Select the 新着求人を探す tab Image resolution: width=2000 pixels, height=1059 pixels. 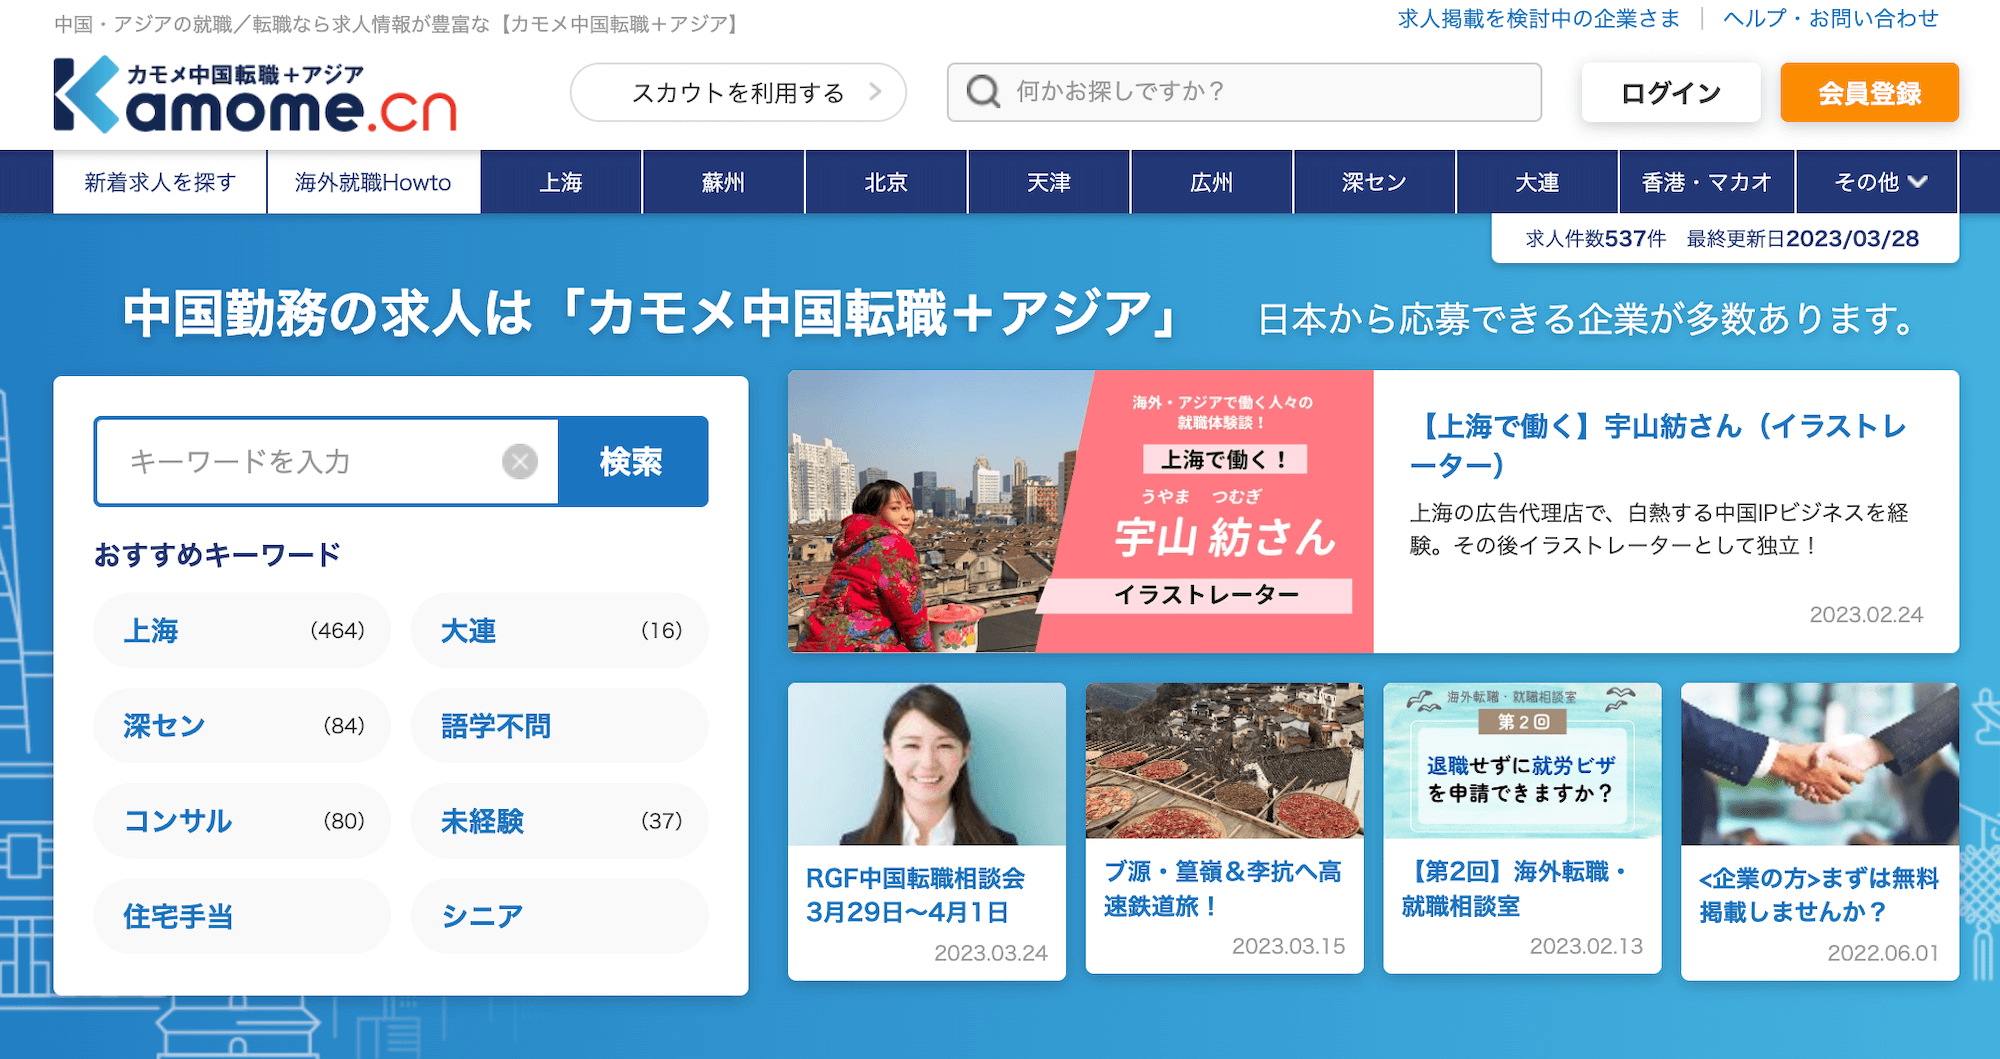(160, 182)
